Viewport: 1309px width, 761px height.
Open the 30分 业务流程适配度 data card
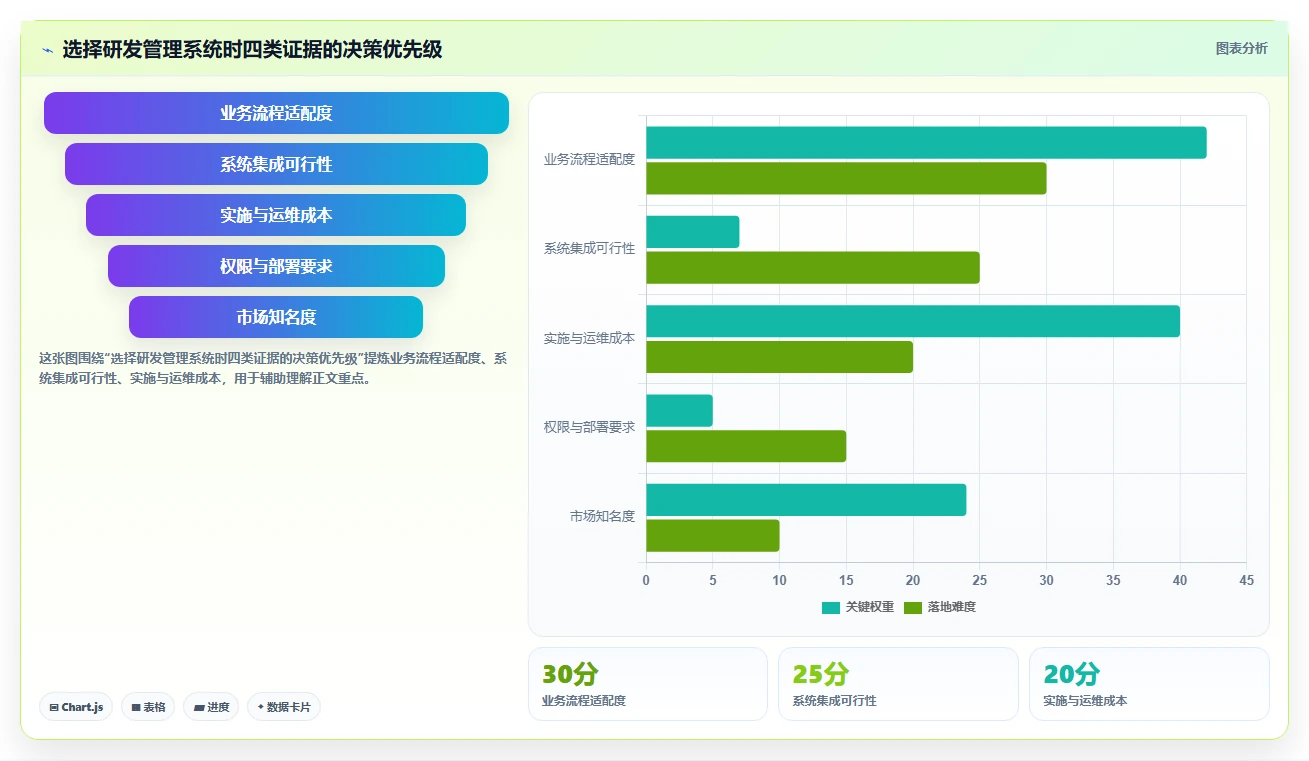648,684
